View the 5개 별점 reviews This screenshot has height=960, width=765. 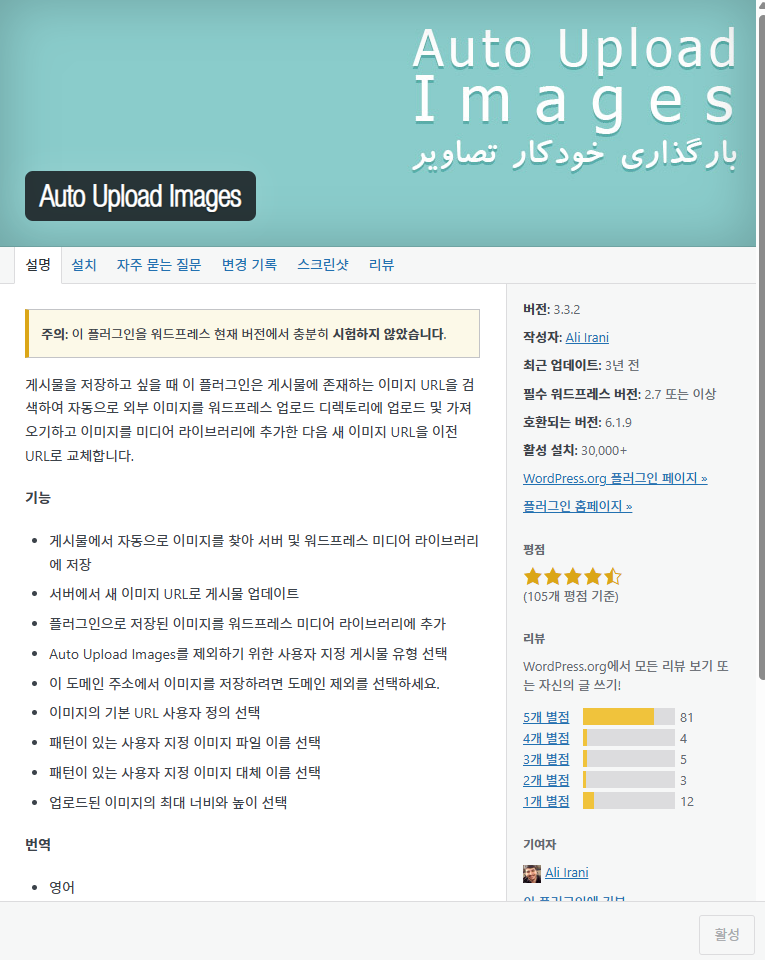(x=546, y=717)
